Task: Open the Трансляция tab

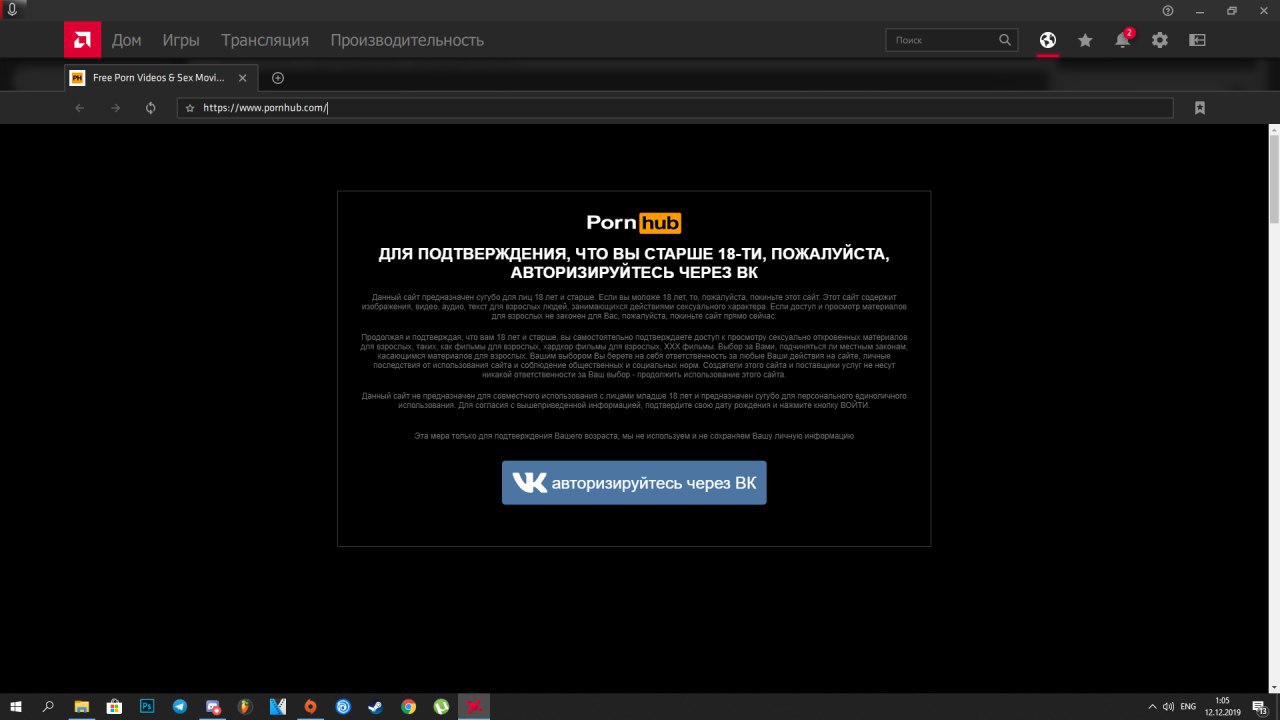Action: pyautogui.click(x=265, y=40)
